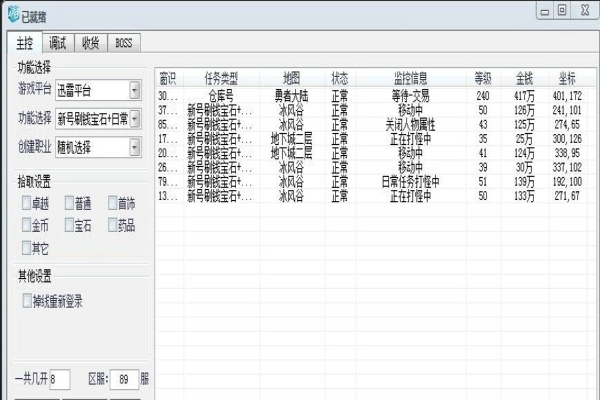
Task: Sort by the 任务类型 column header
Action: (221, 78)
